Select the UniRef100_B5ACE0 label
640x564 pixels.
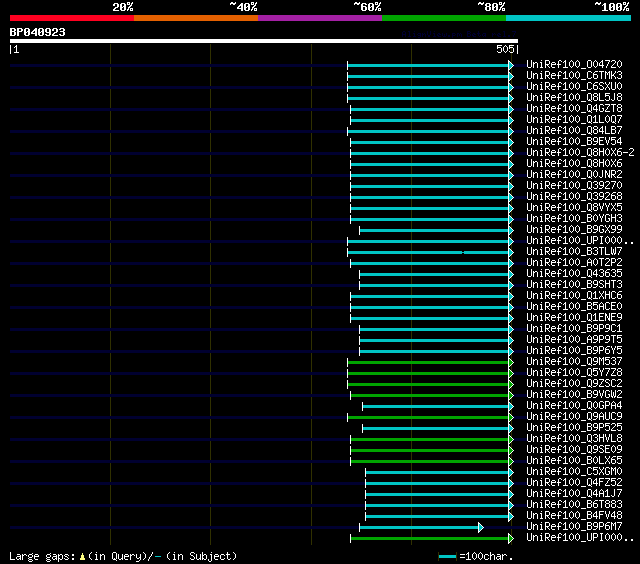574,307
